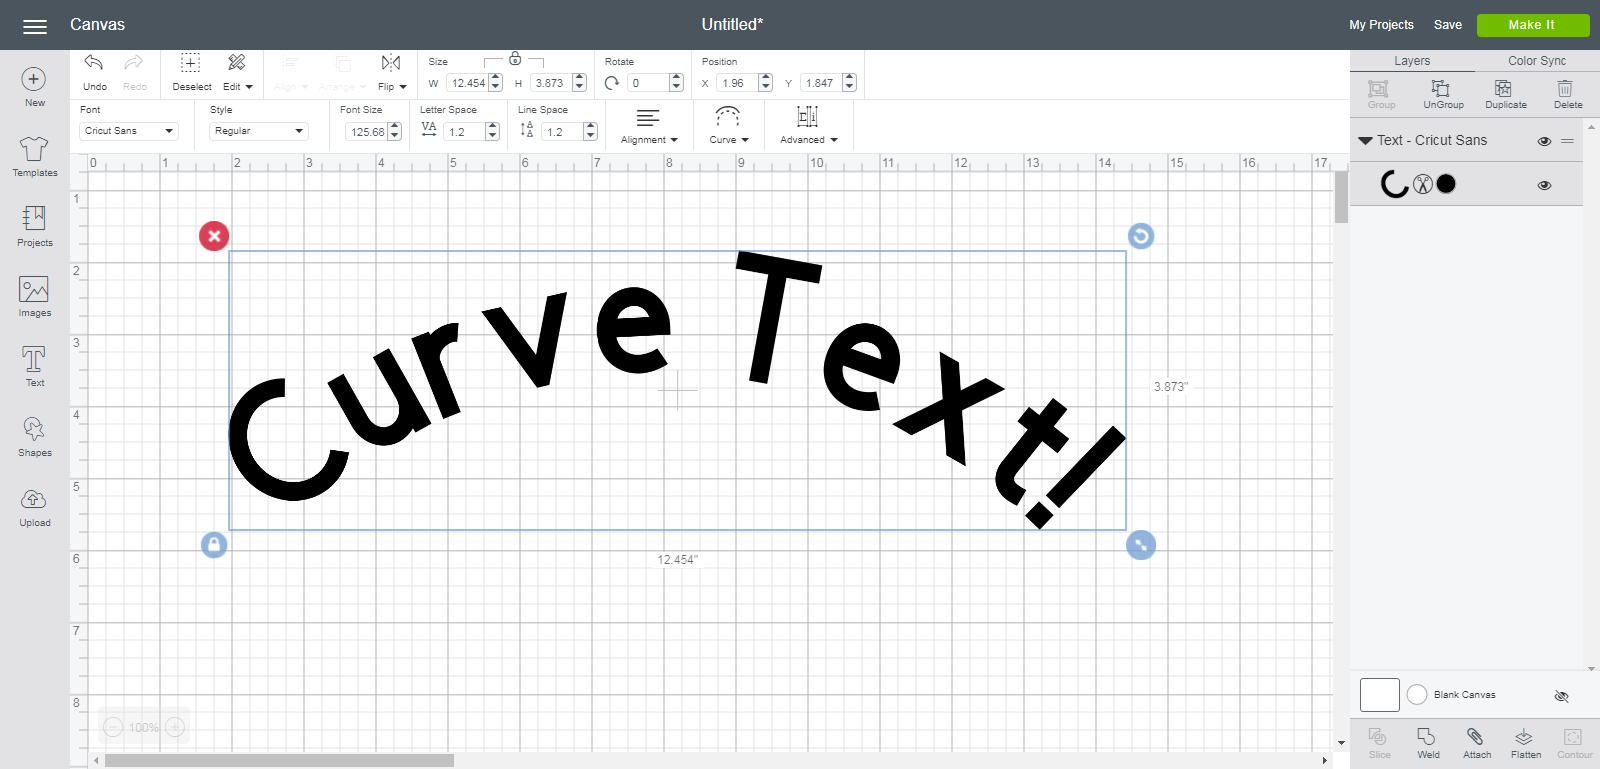Click the Undo arrow icon
The image size is (1600, 769).
coord(94,63)
